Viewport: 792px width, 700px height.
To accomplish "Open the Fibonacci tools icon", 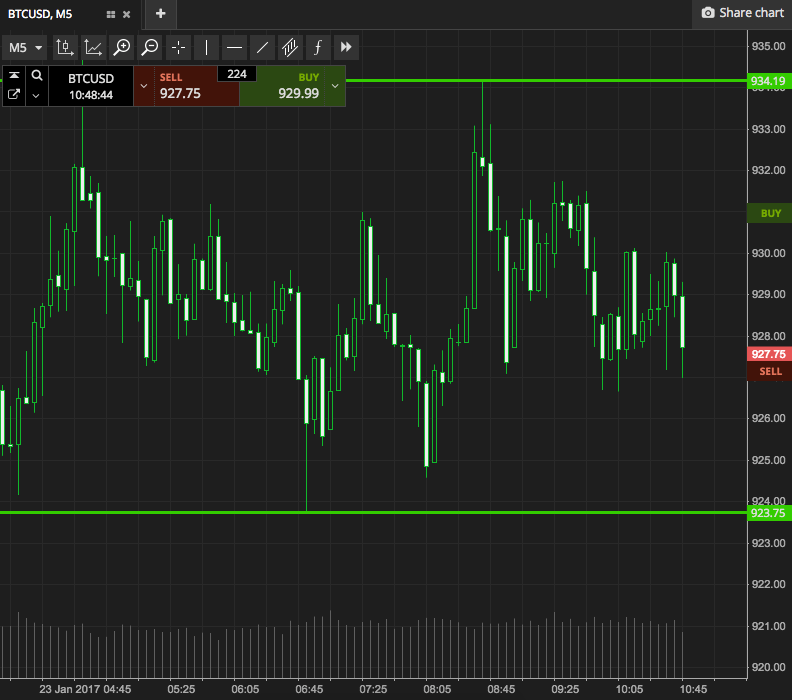I will pos(318,47).
